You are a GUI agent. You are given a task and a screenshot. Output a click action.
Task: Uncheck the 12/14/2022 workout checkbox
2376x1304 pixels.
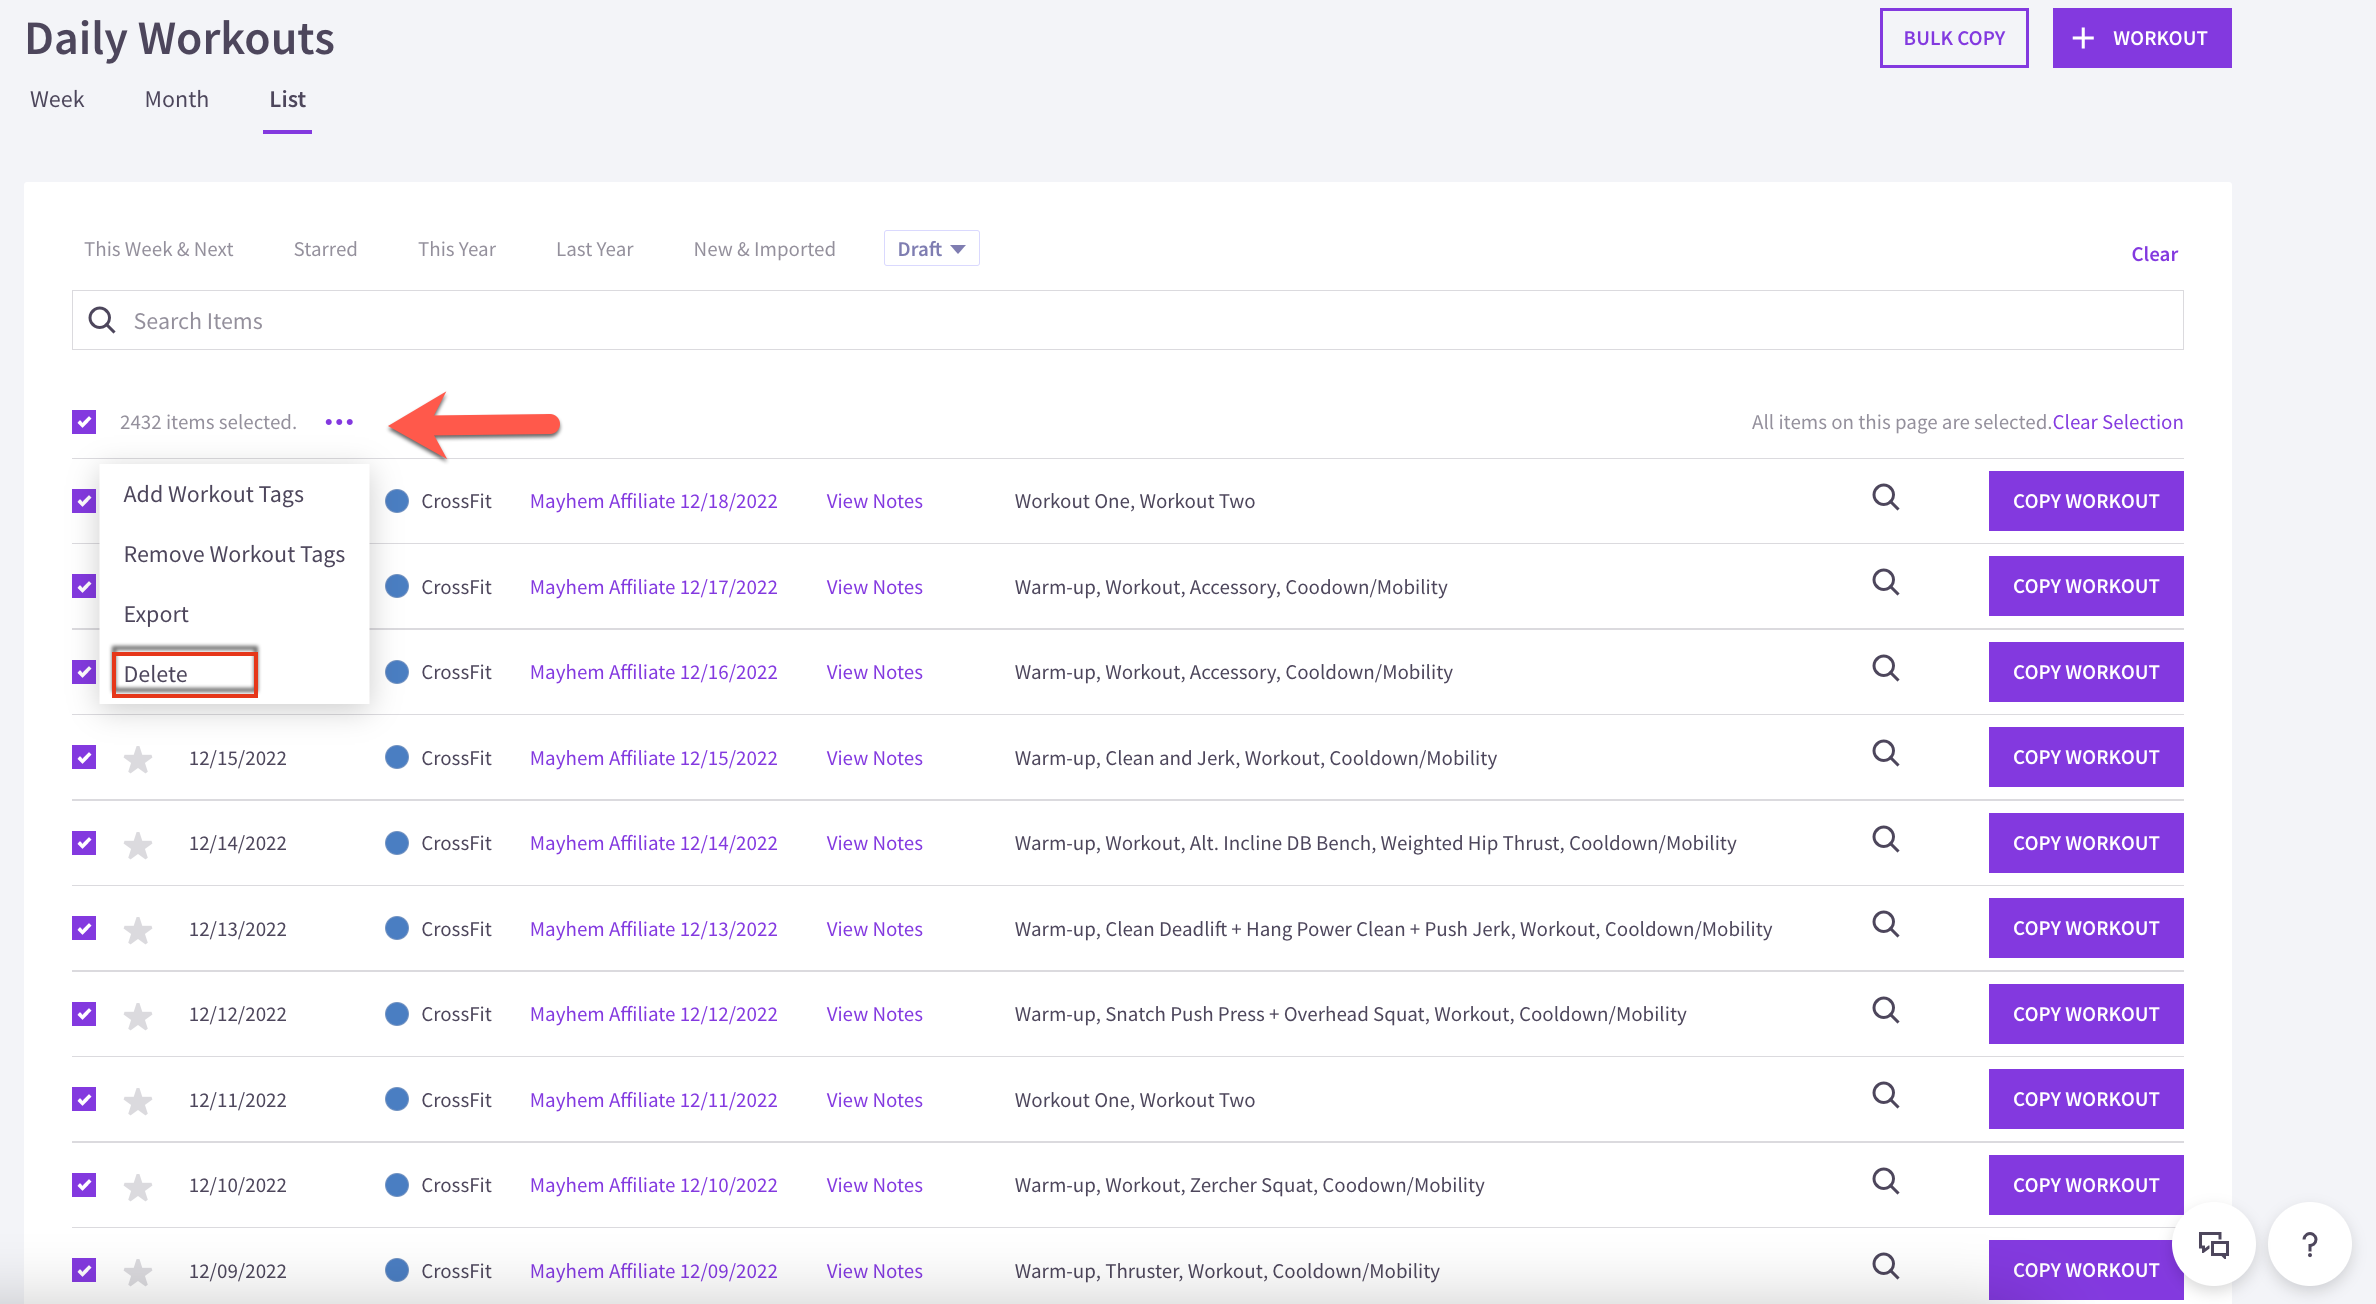point(84,843)
